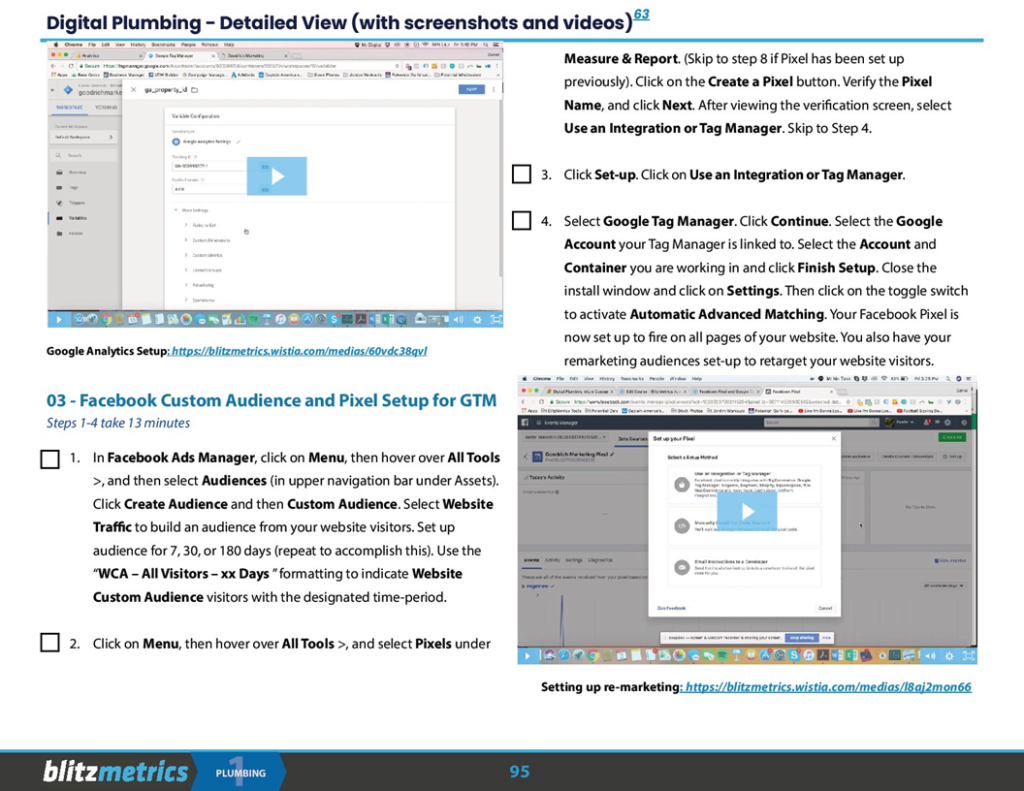1024x791 pixels.
Task: Expand the Custom Dimensions section
Action: [207, 240]
